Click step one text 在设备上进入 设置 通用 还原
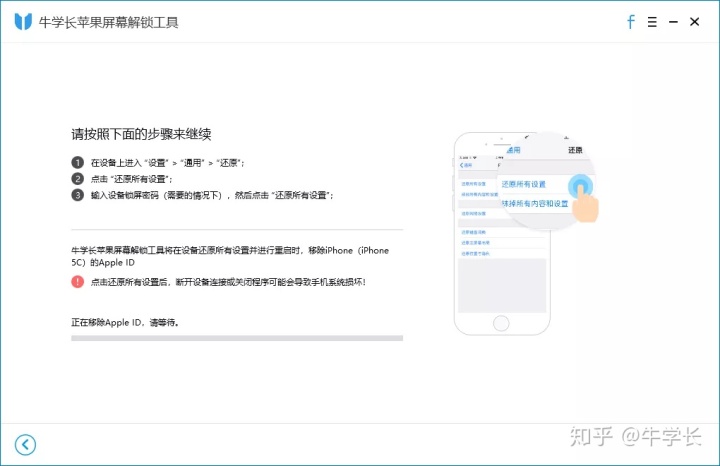 [x=167, y=163]
